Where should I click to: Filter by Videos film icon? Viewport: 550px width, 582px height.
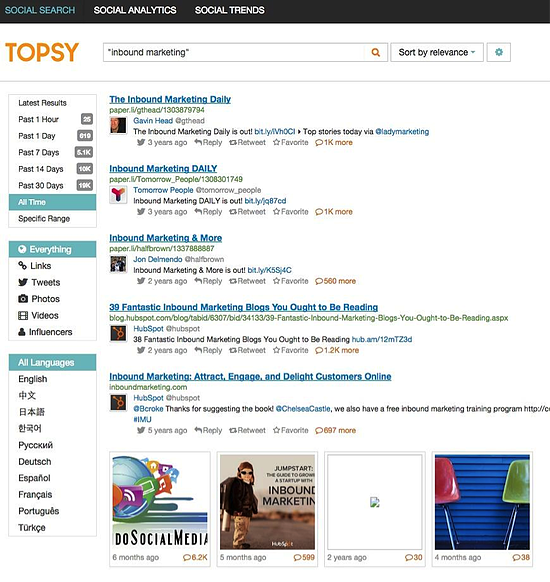(x=23, y=315)
